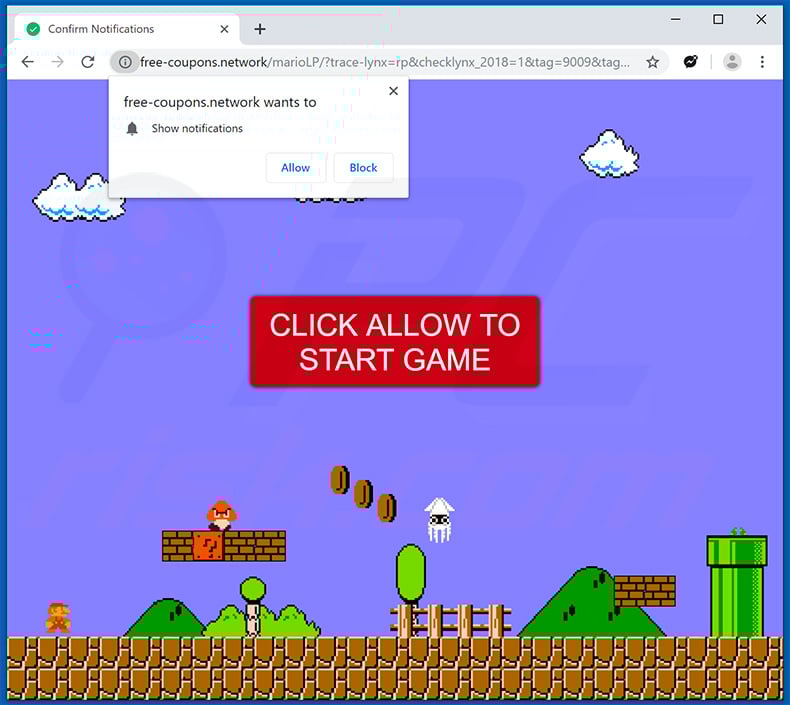Click the green warp pipe
The image size is (790, 705).
coord(737,585)
